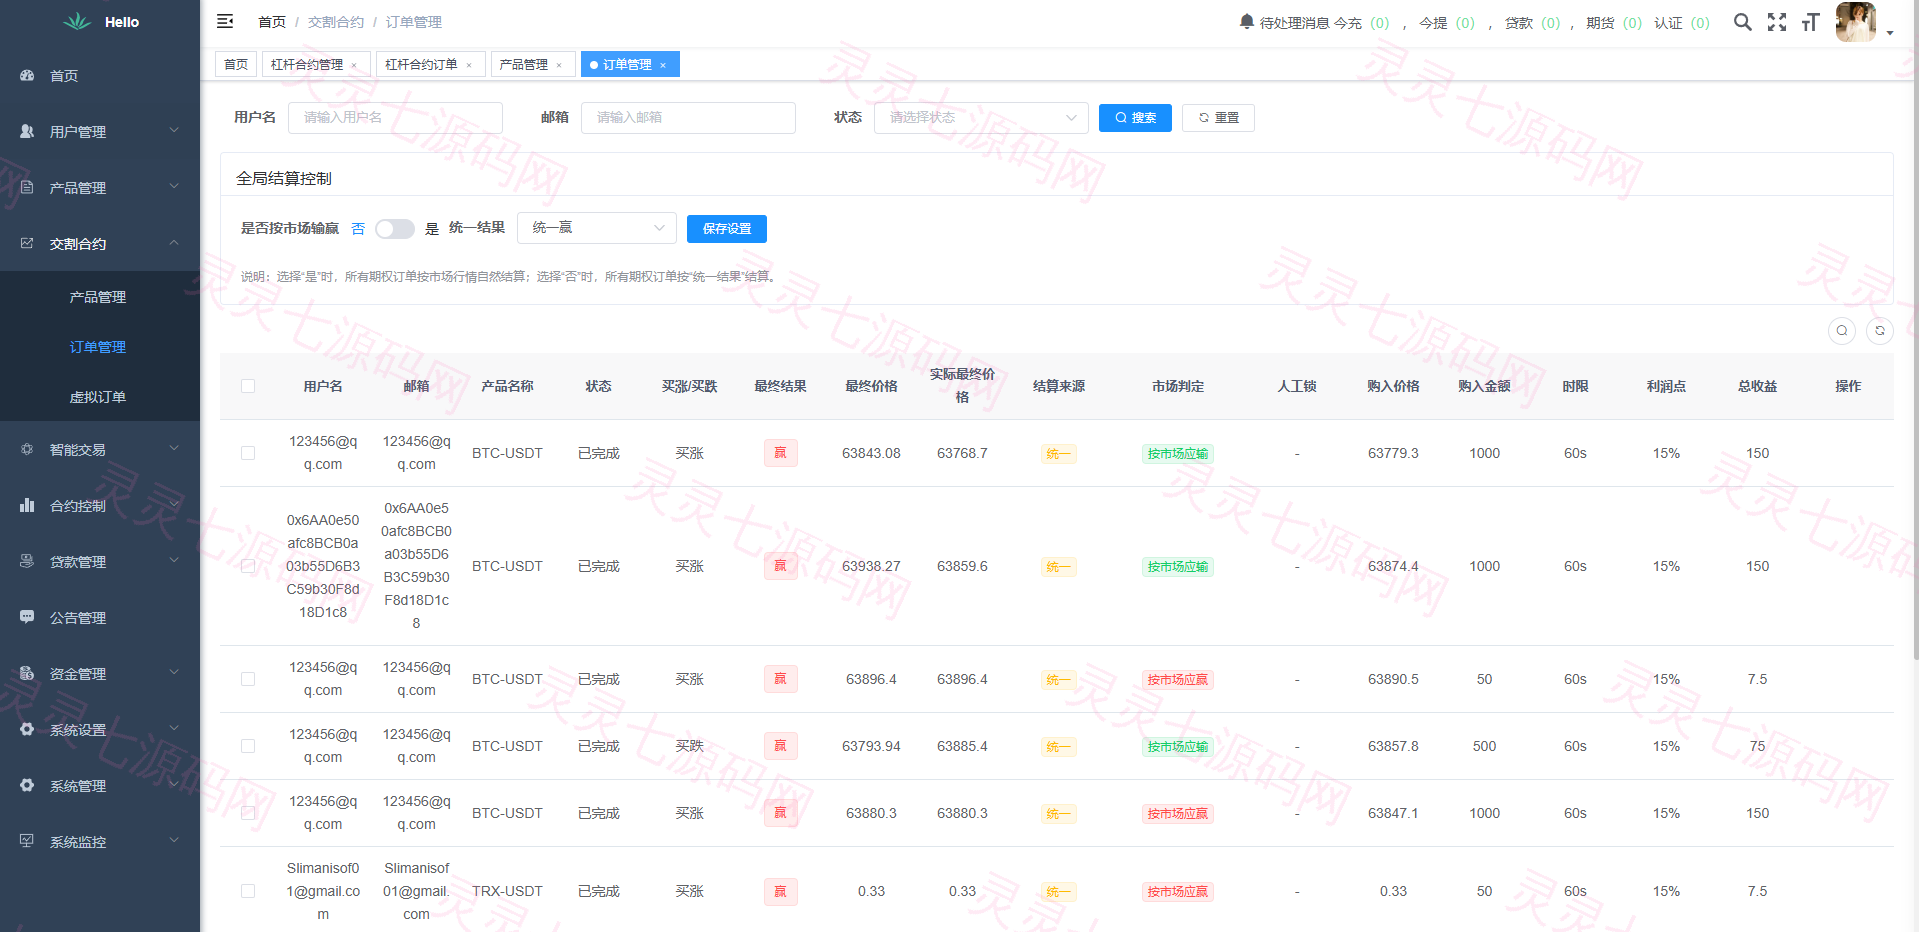
Task: Click the blue 搜索 button
Action: 1135,118
